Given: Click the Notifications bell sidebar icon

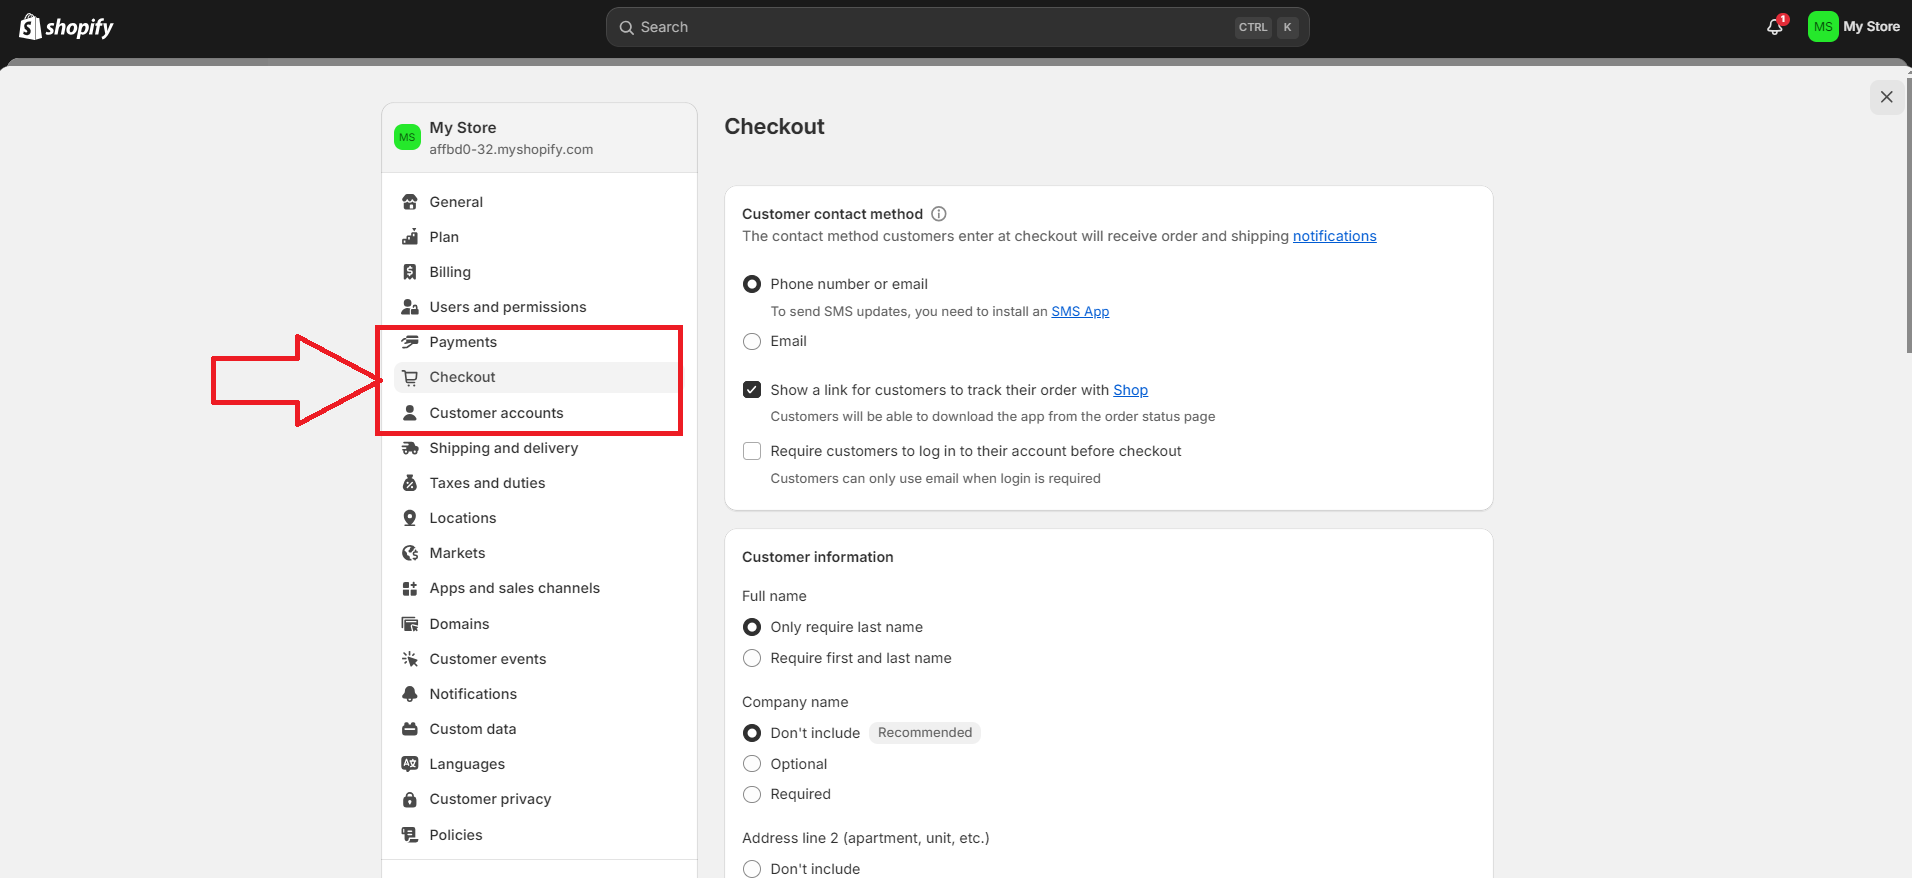Looking at the screenshot, I should coord(410,694).
